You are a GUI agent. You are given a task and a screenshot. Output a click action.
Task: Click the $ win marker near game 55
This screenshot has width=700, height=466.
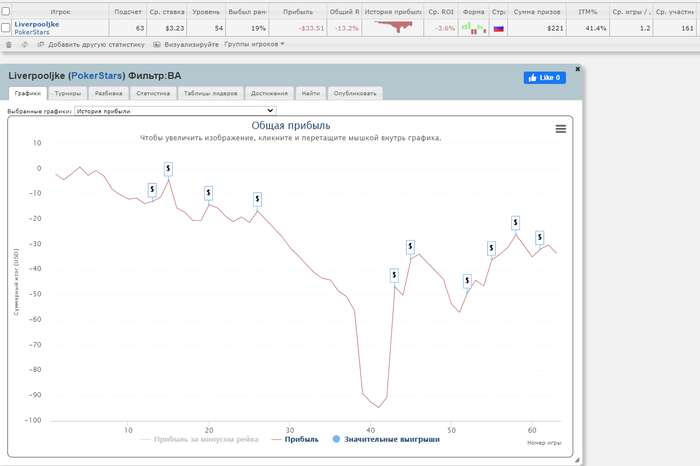click(492, 248)
